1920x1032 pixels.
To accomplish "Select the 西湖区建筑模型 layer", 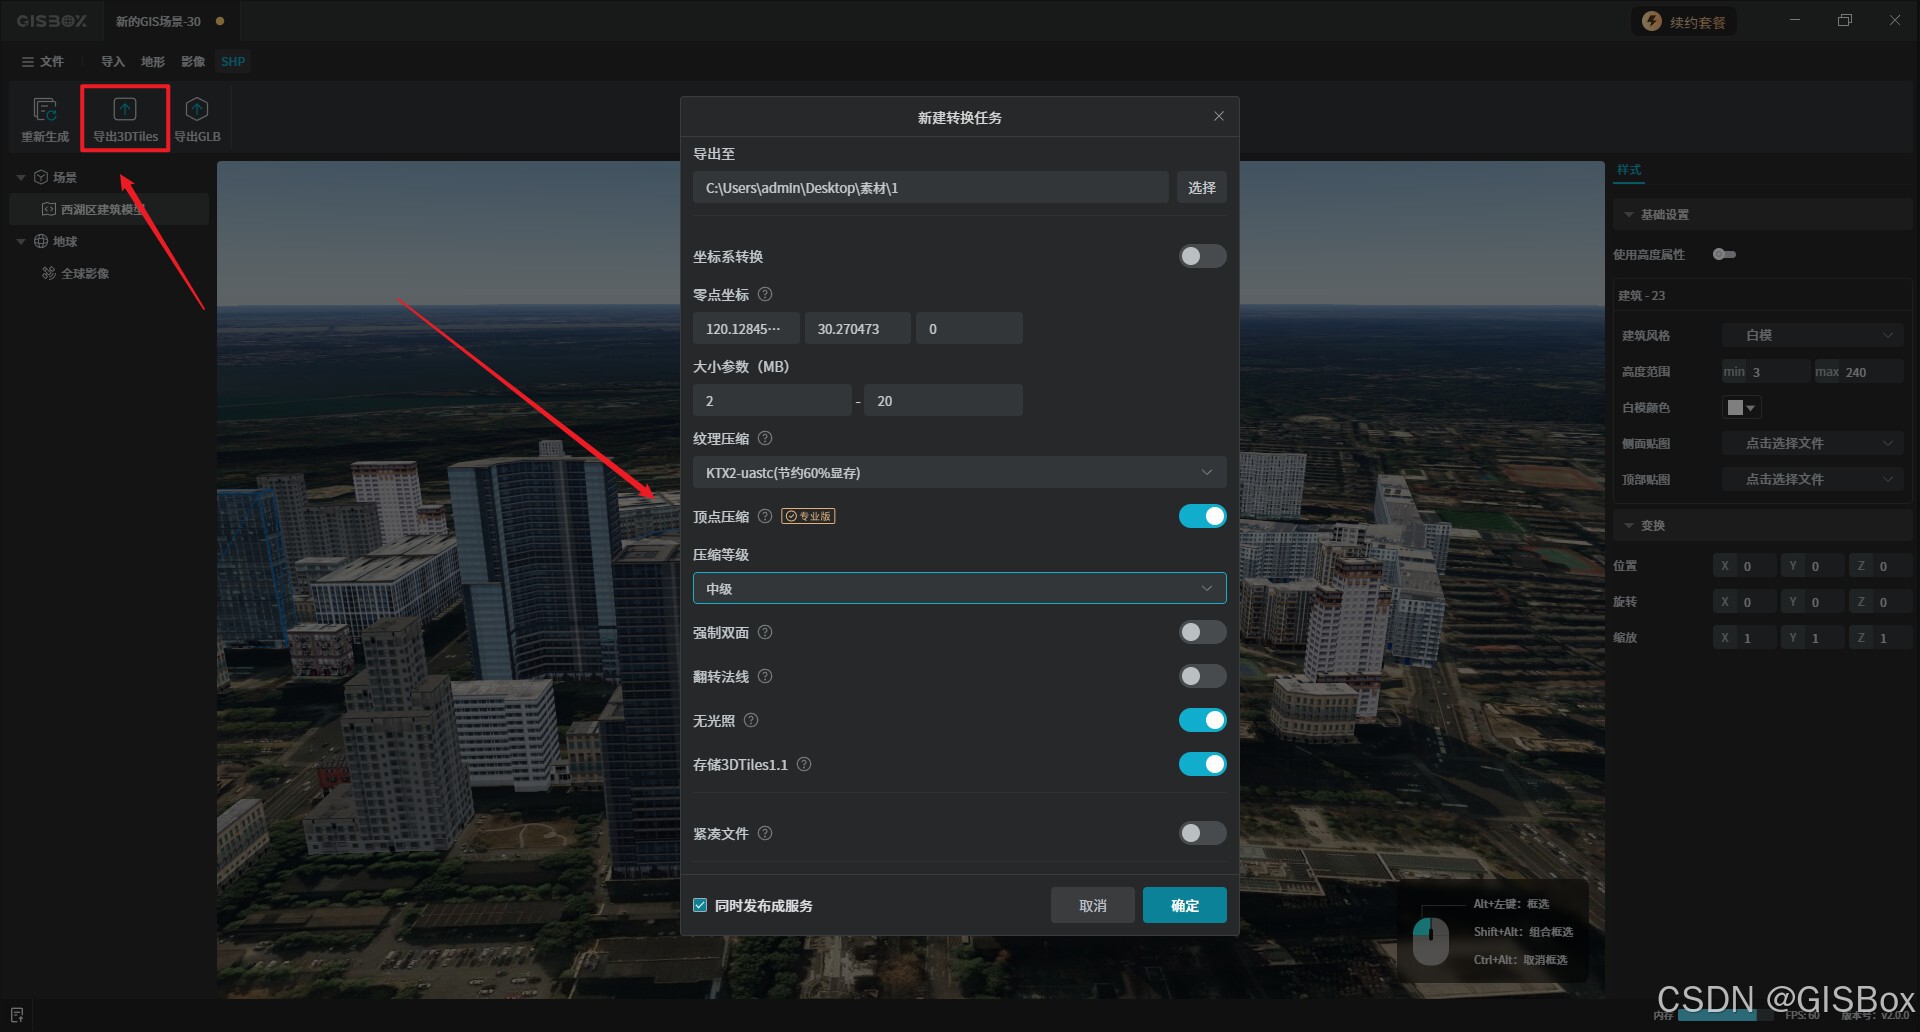I will (108, 210).
